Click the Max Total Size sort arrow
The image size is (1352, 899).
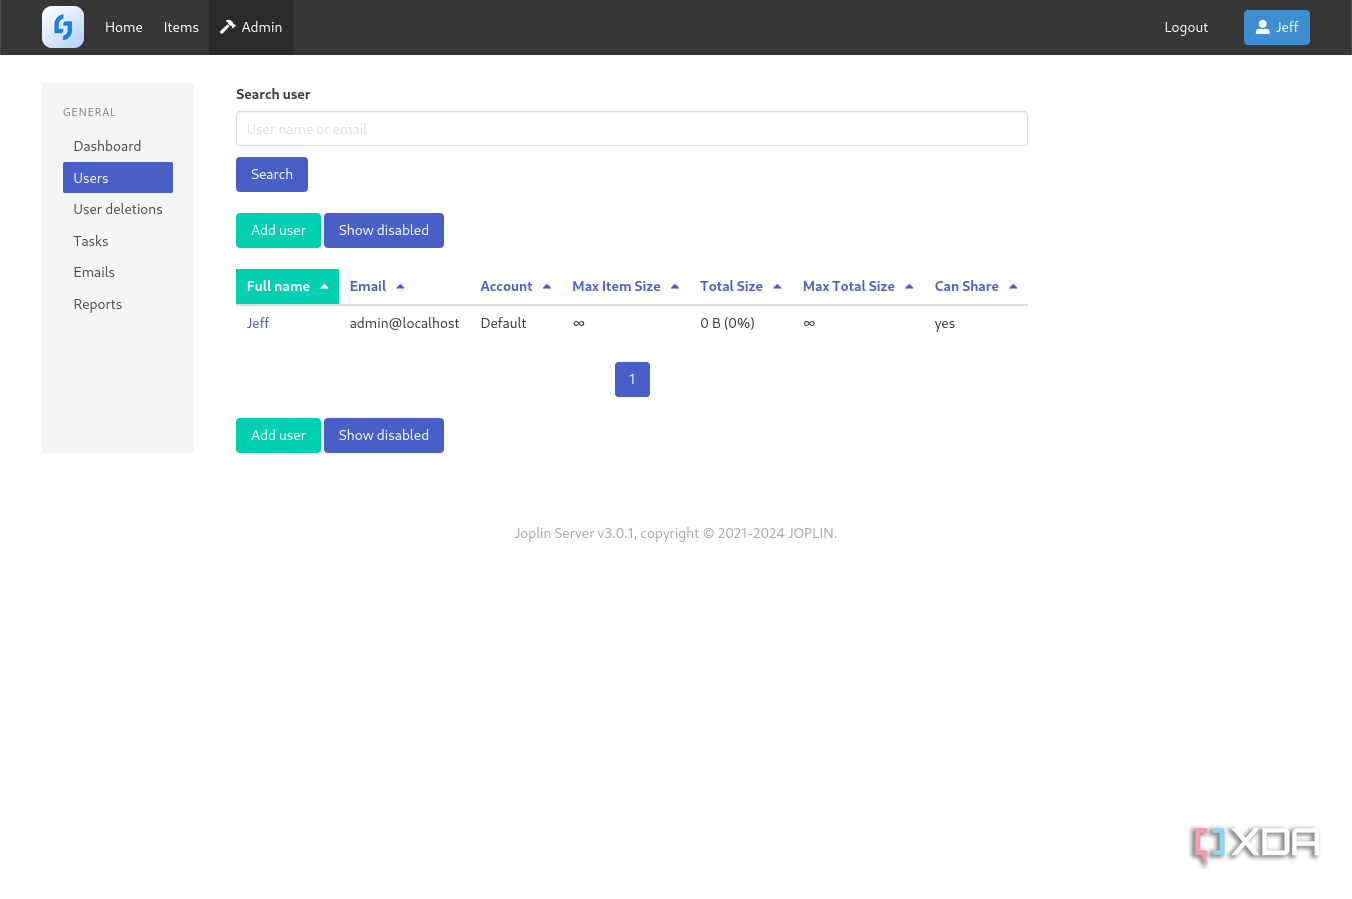tap(909, 286)
